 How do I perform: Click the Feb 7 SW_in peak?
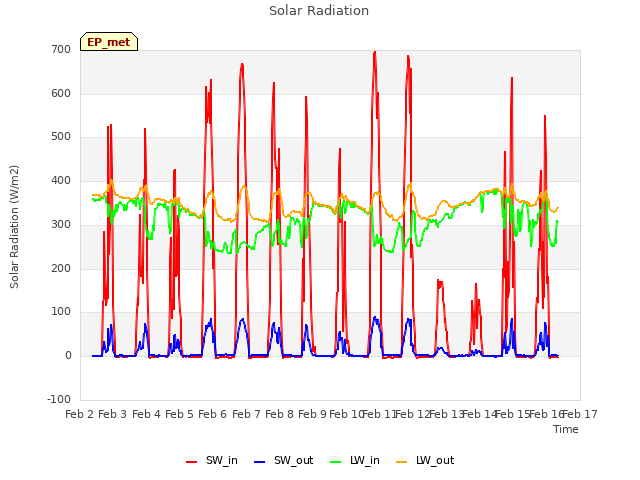point(242,64)
